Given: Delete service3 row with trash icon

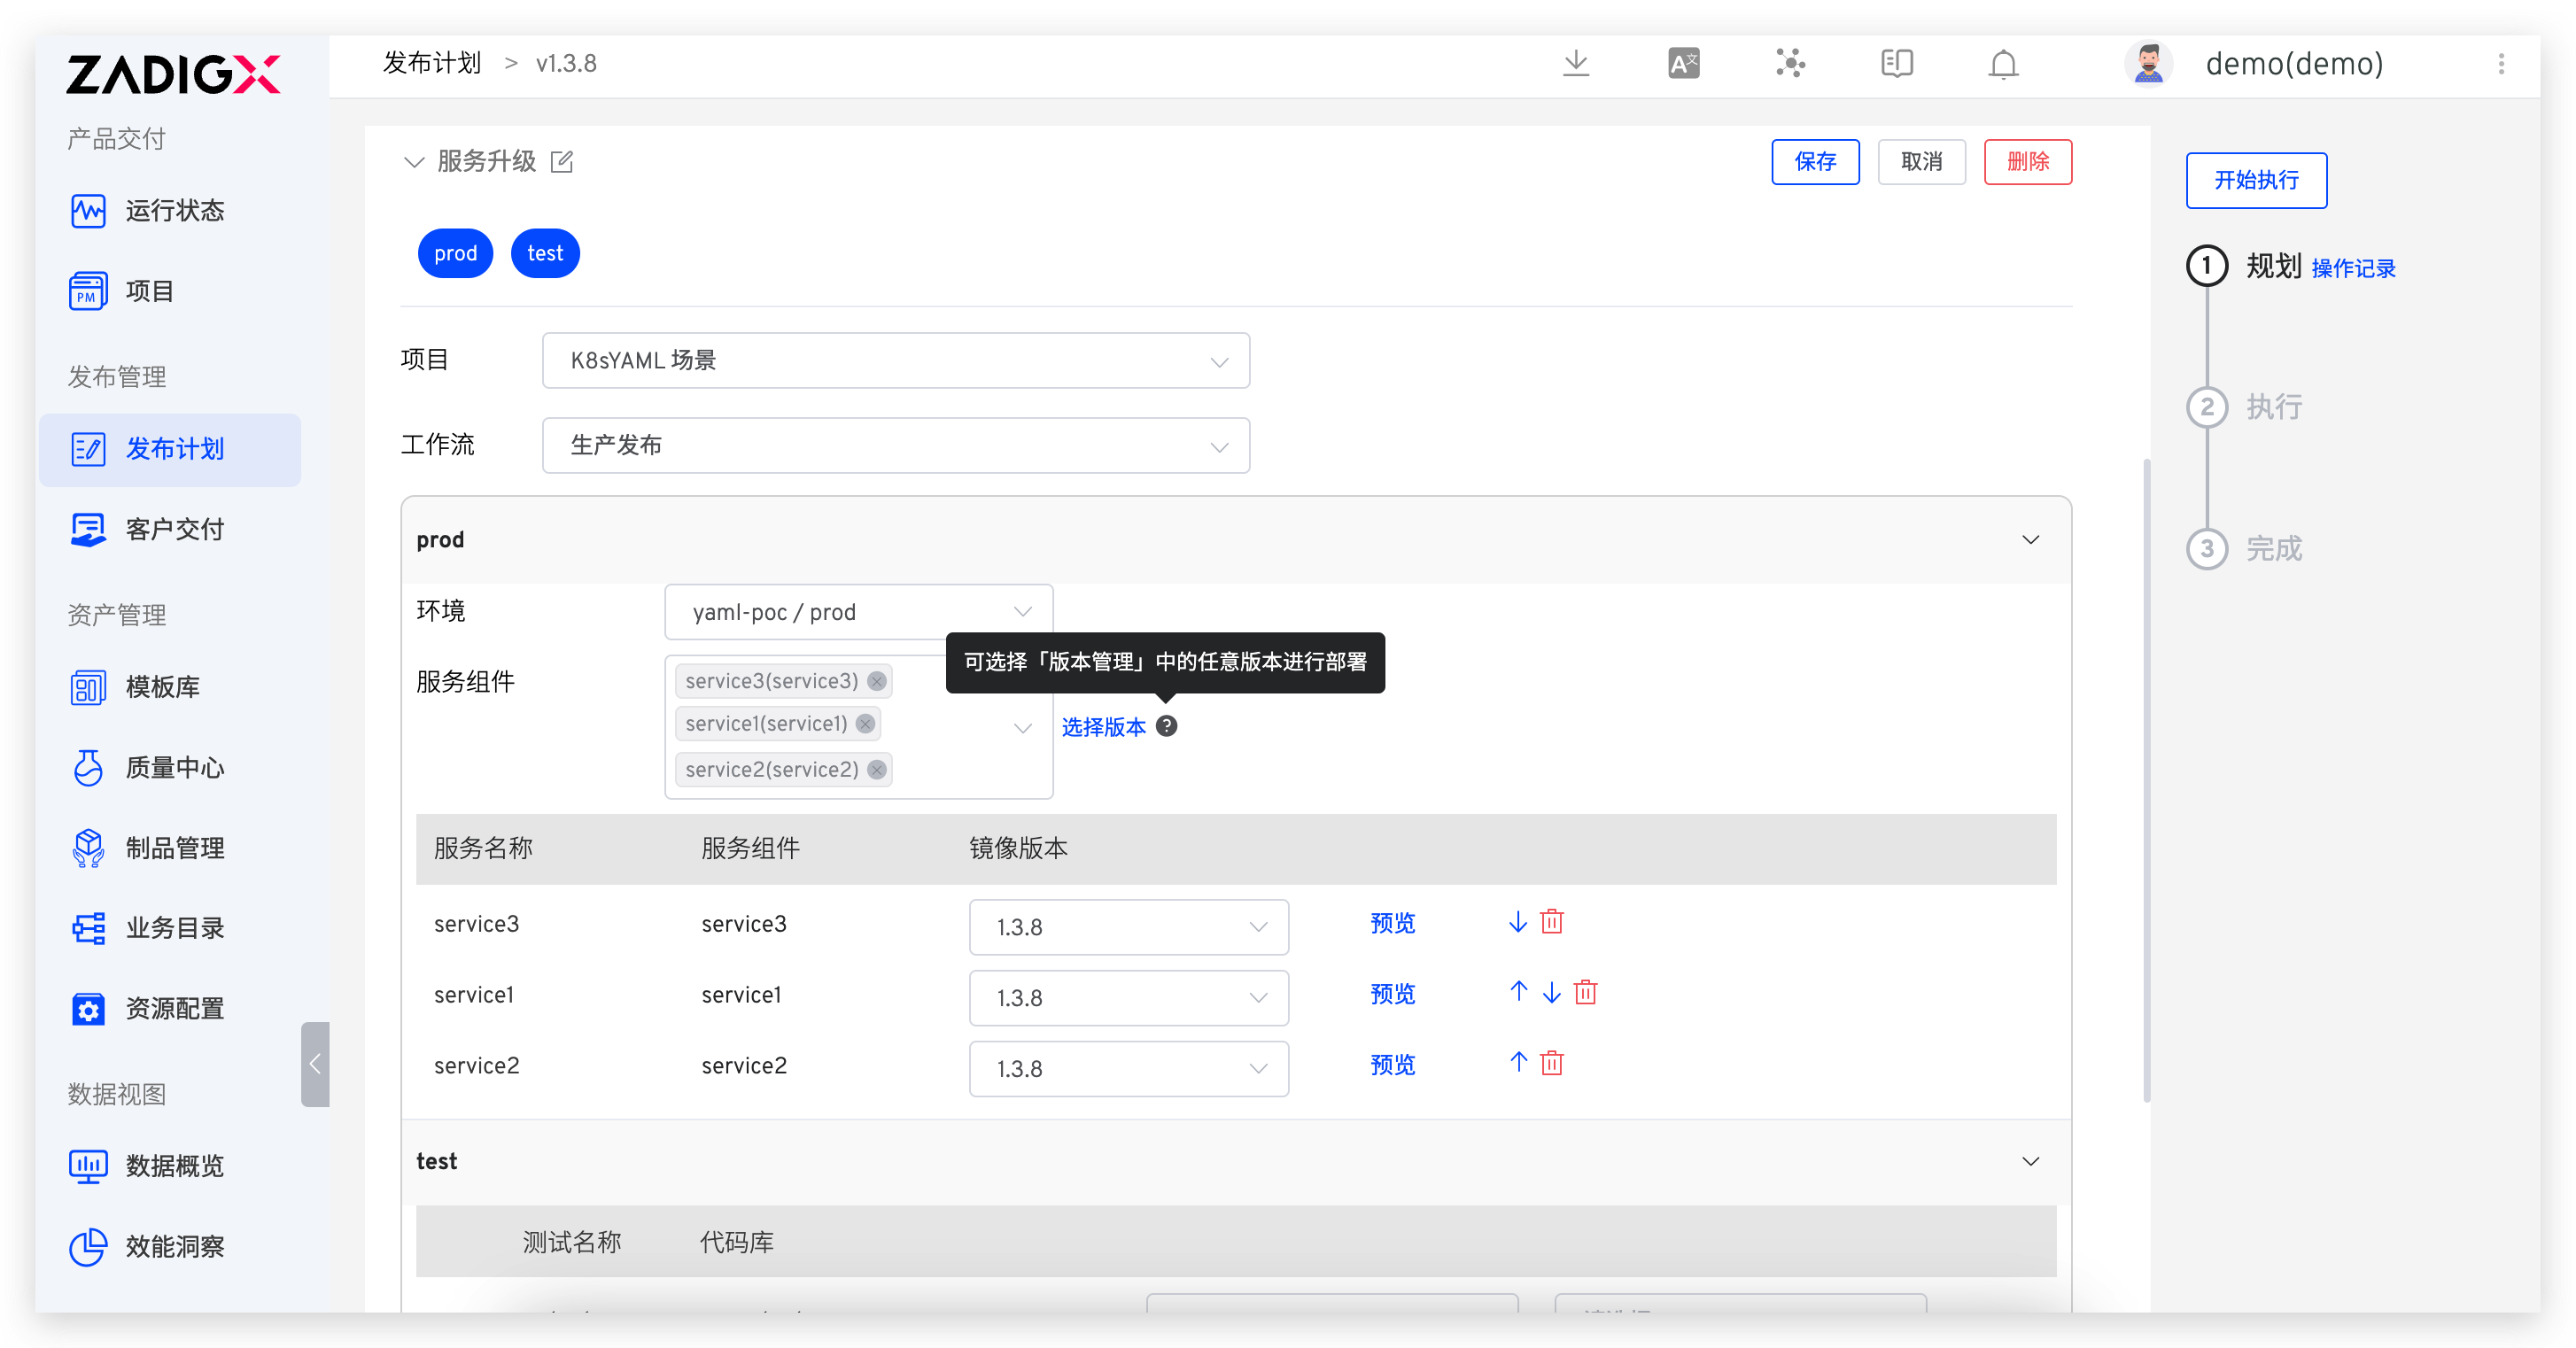Looking at the screenshot, I should point(1552,922).
